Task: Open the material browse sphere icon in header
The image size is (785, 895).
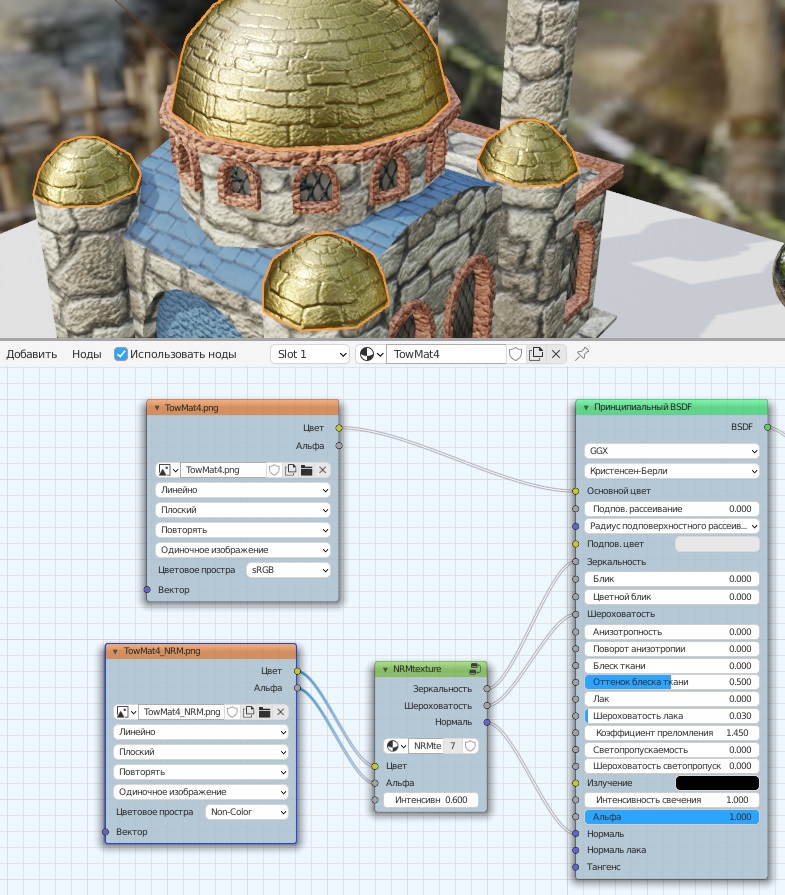Action: [x=371, y=354]
